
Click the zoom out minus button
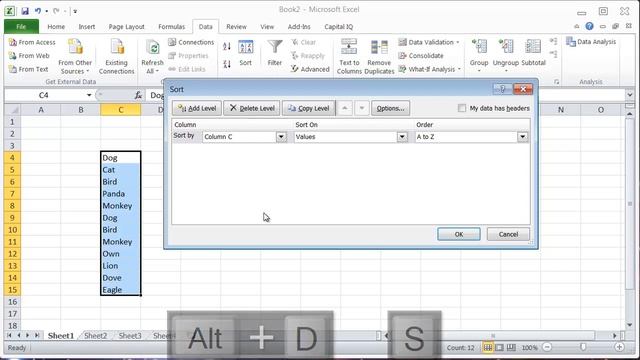click(x=548, y=347)
